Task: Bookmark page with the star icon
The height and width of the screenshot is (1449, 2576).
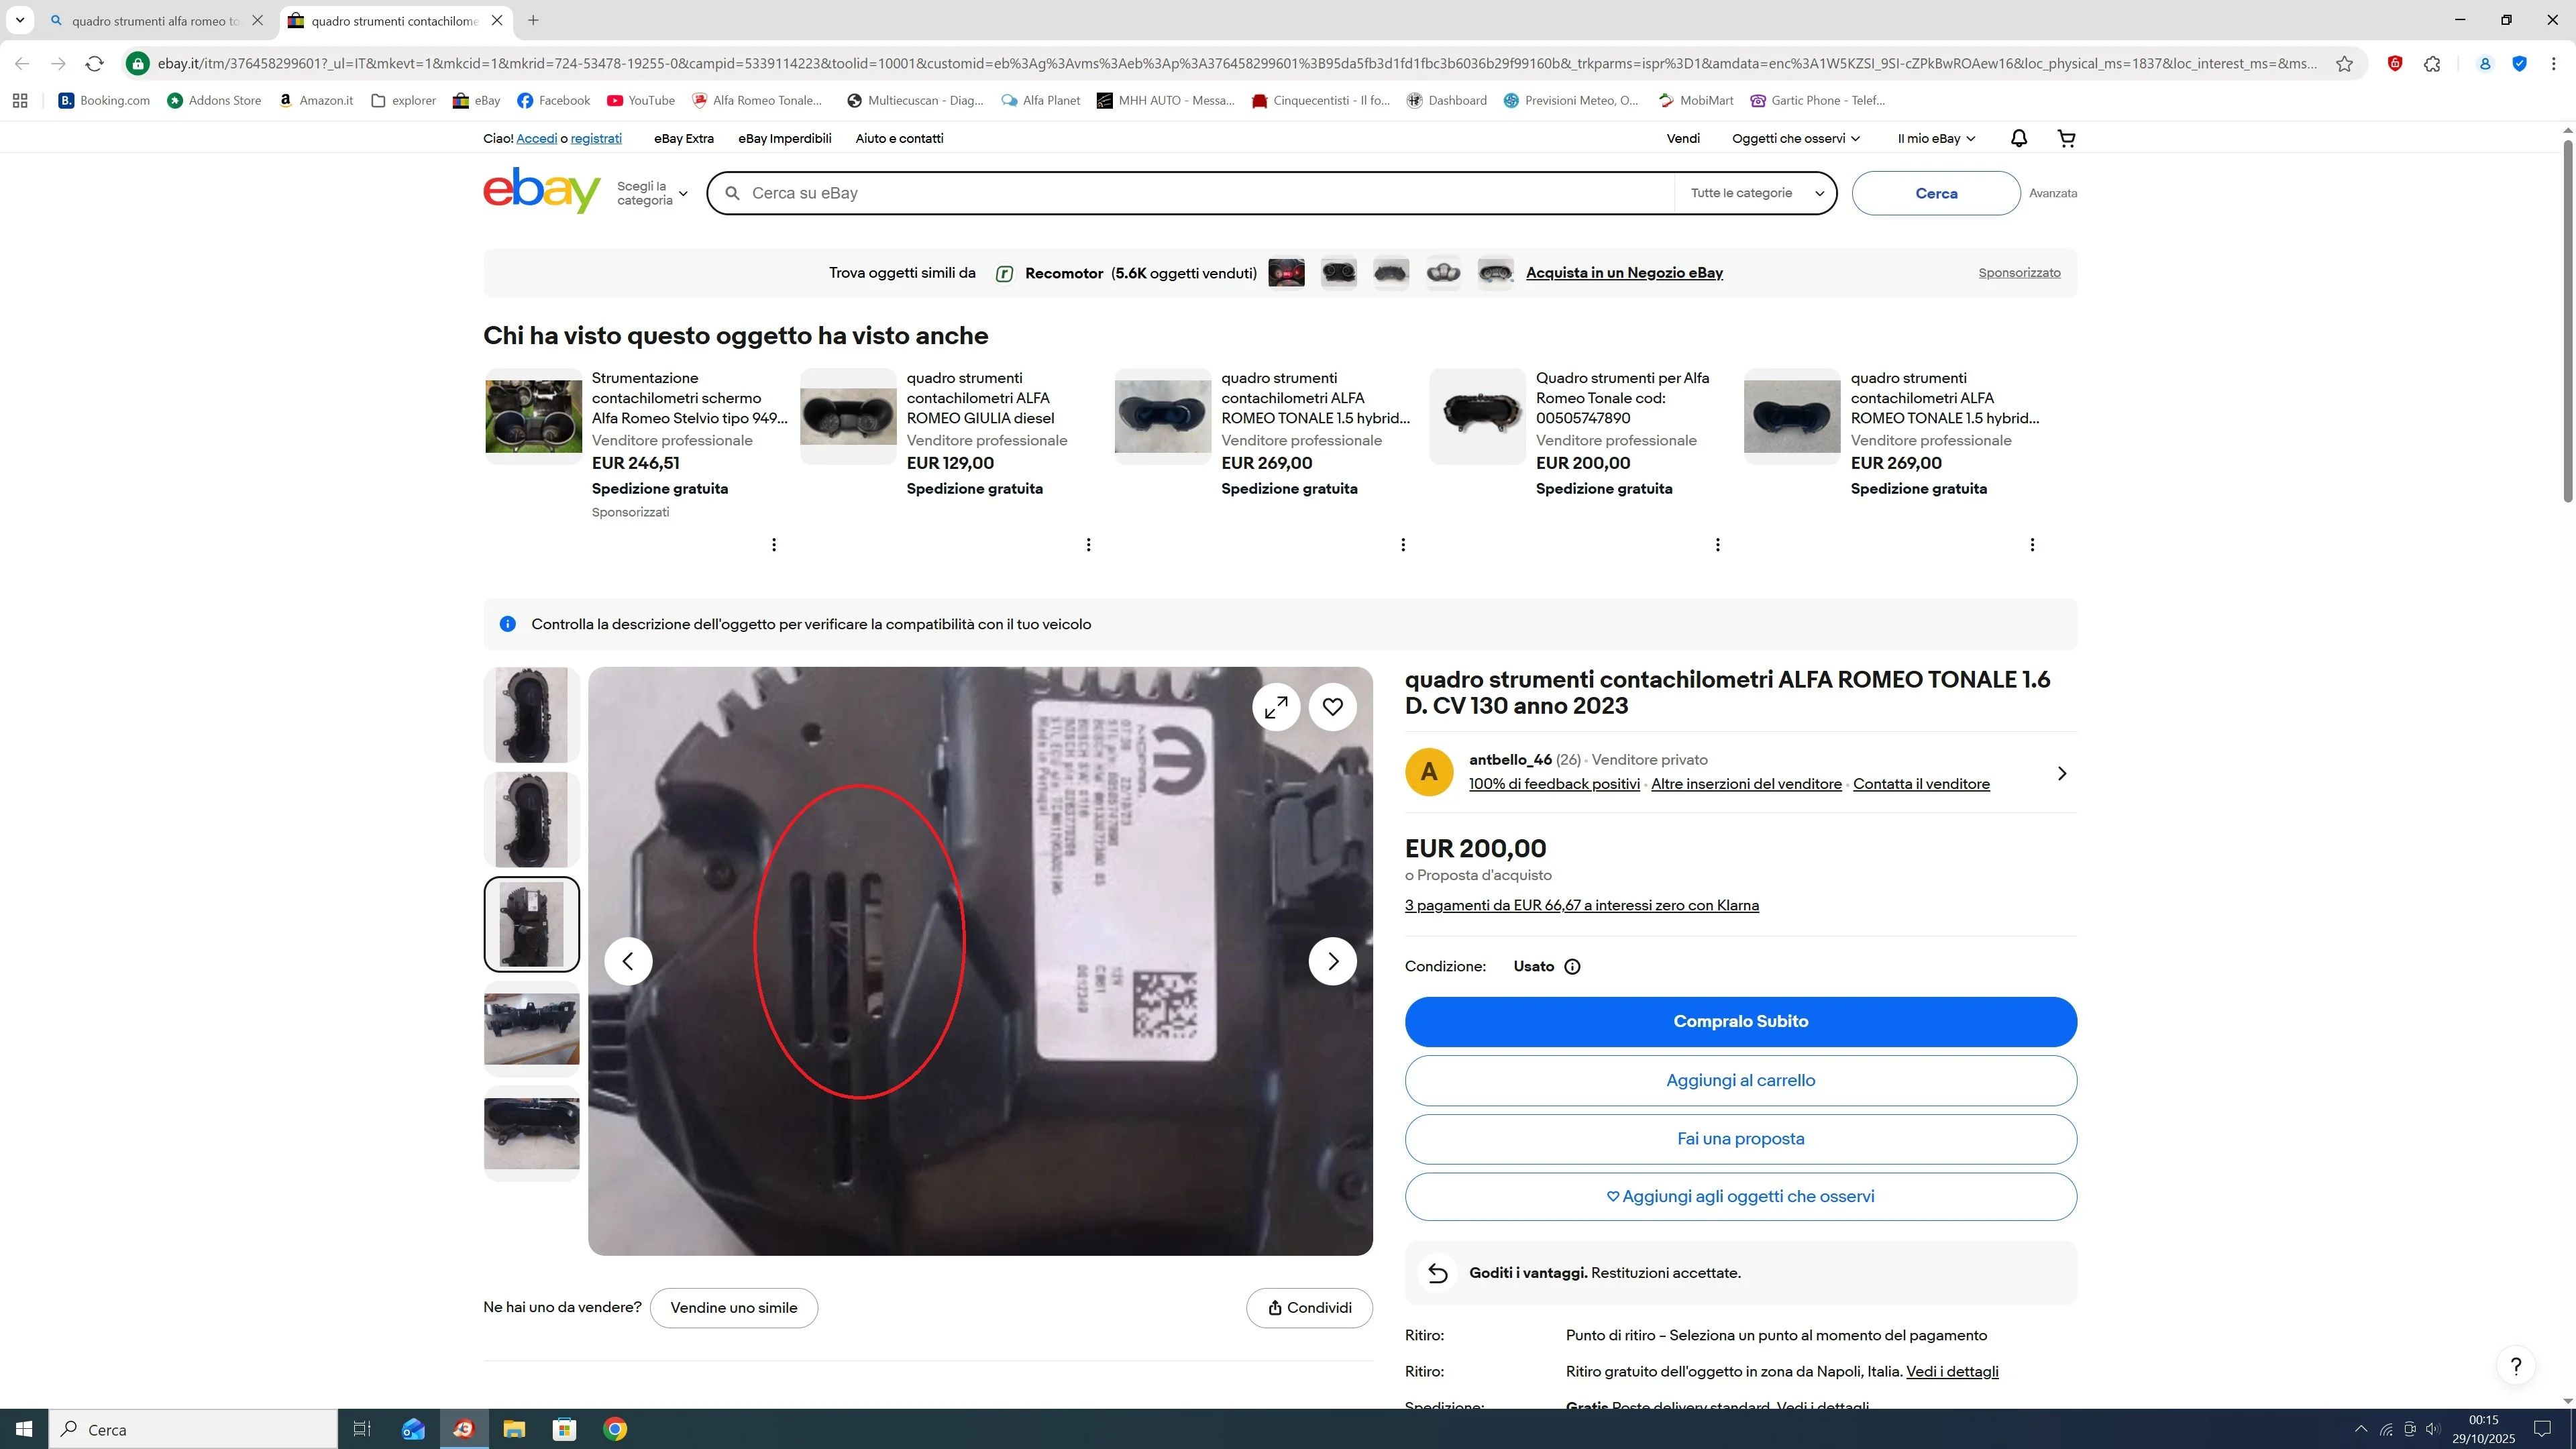Action: click(x=2344, y=64)
